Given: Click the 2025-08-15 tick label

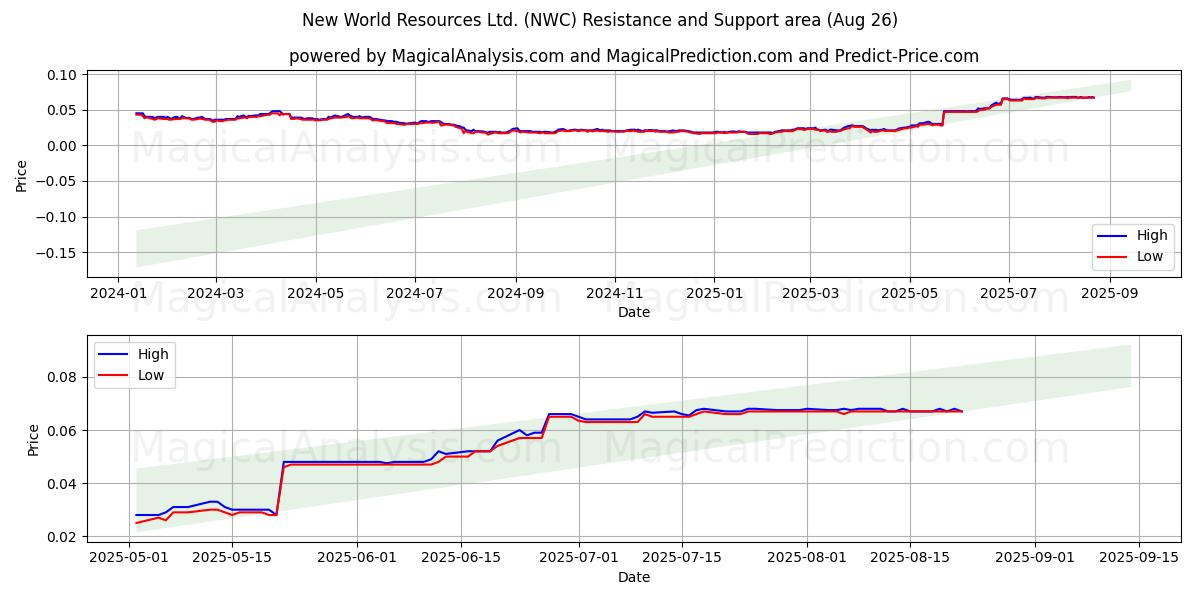Looking at the screenshot, I should click(x=910, y=558).
